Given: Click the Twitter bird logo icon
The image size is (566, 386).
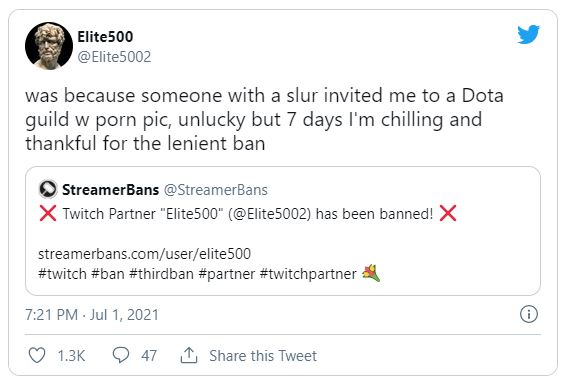Looking at the screenshot, I should [528, 35].
